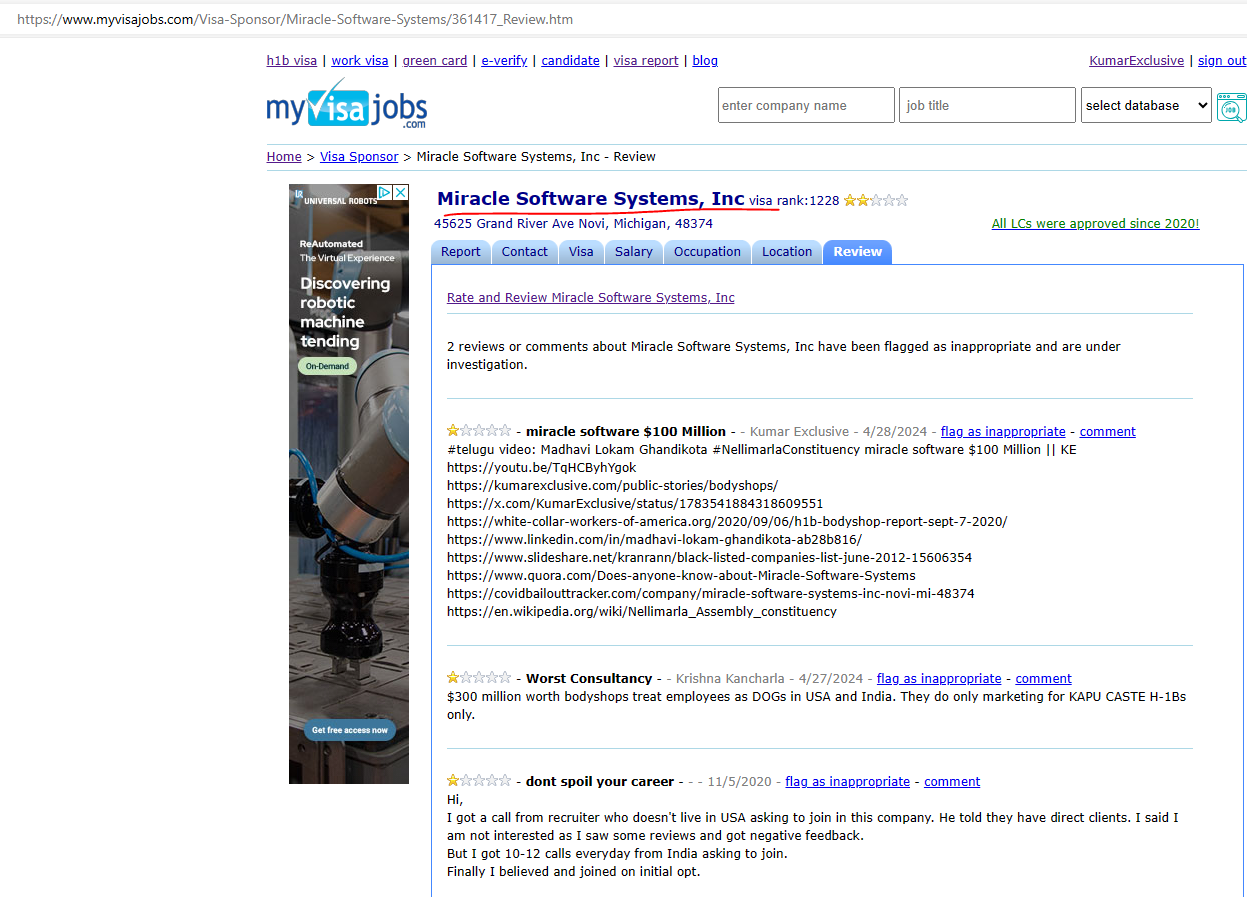Open the 'green card' top navigation link
Screen dimensions: 1247x897
434,61
